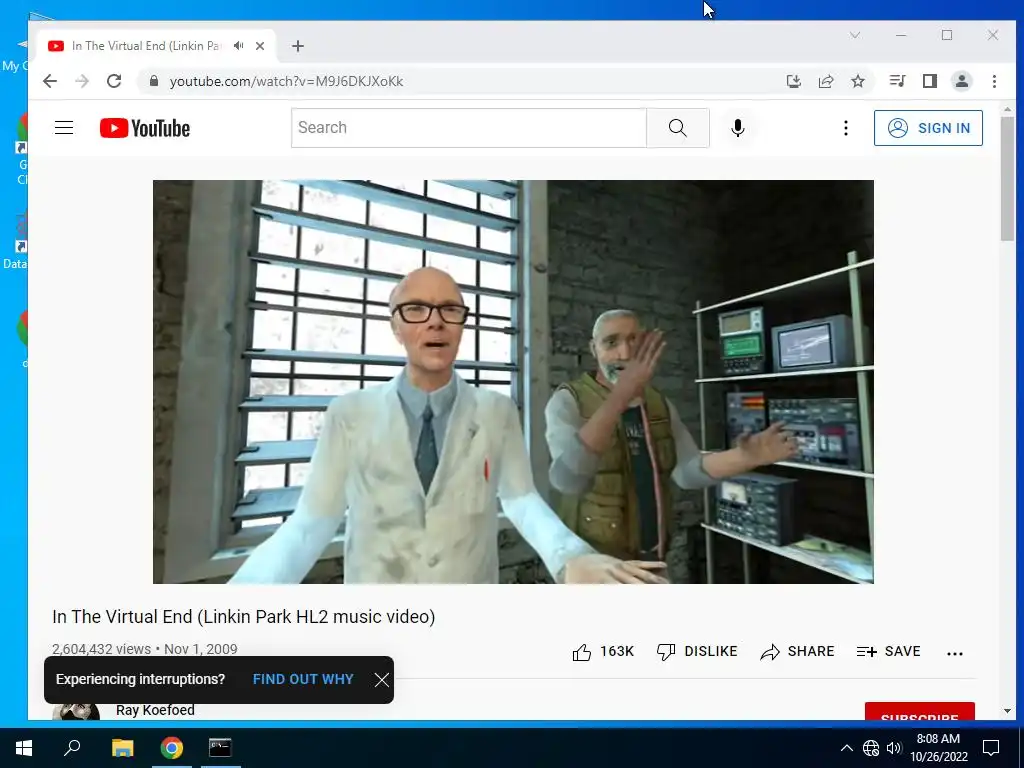Click video title In The Virtual End
1024x768 pixels.
click(244, 617)
